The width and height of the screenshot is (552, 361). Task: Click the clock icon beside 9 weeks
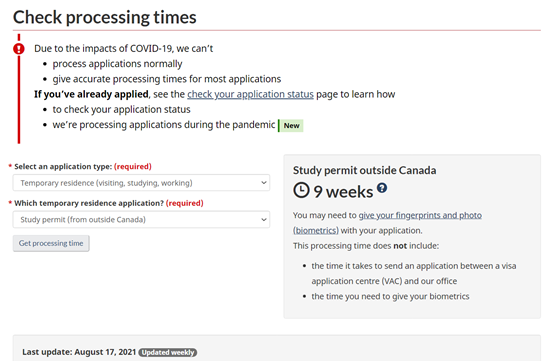[x=301, y=190]
